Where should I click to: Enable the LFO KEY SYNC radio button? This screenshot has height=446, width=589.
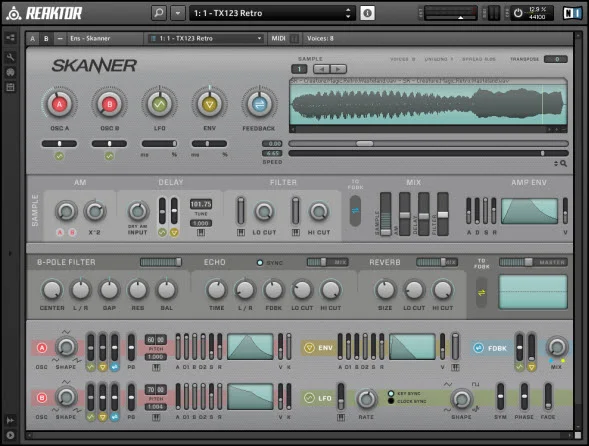(391, 393)
